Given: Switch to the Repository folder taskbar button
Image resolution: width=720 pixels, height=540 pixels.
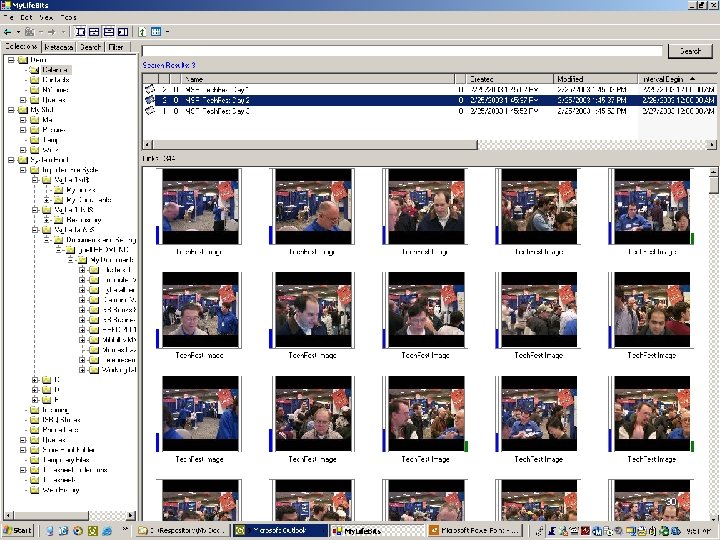Looking at the screenshot, I should tap(183, 531).
